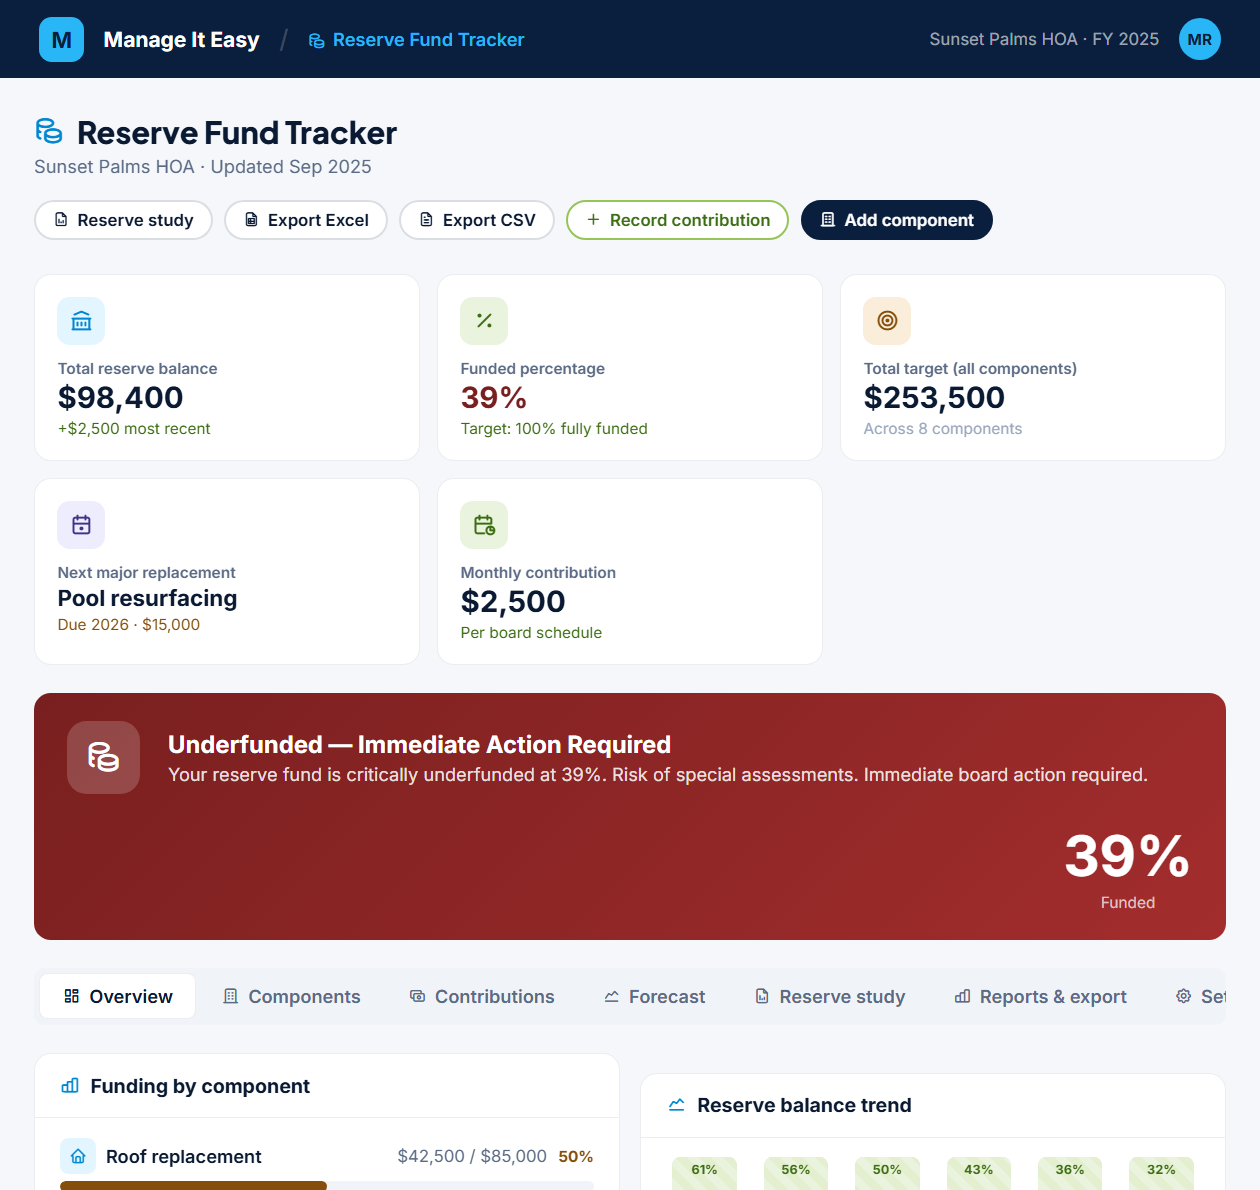Image resolution: width=1260 pixels, height=1190 pixels.
Task: Open the Reserve study tab
Action: (830, 996)
